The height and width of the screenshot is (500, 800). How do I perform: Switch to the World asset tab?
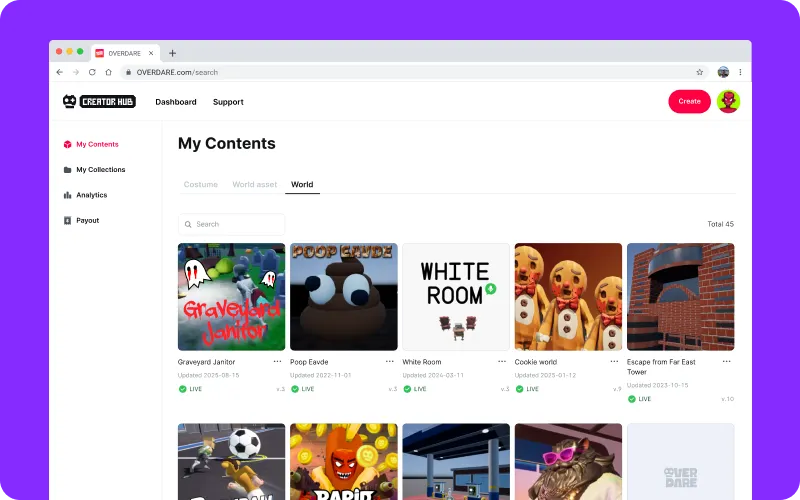[x=255, y=184]
